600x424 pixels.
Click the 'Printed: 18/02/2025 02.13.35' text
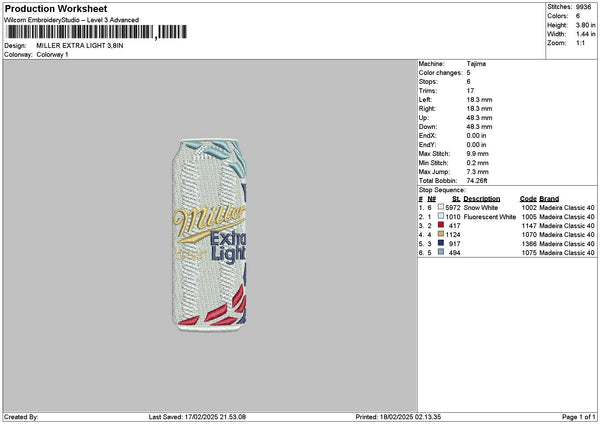pos(398,417)
